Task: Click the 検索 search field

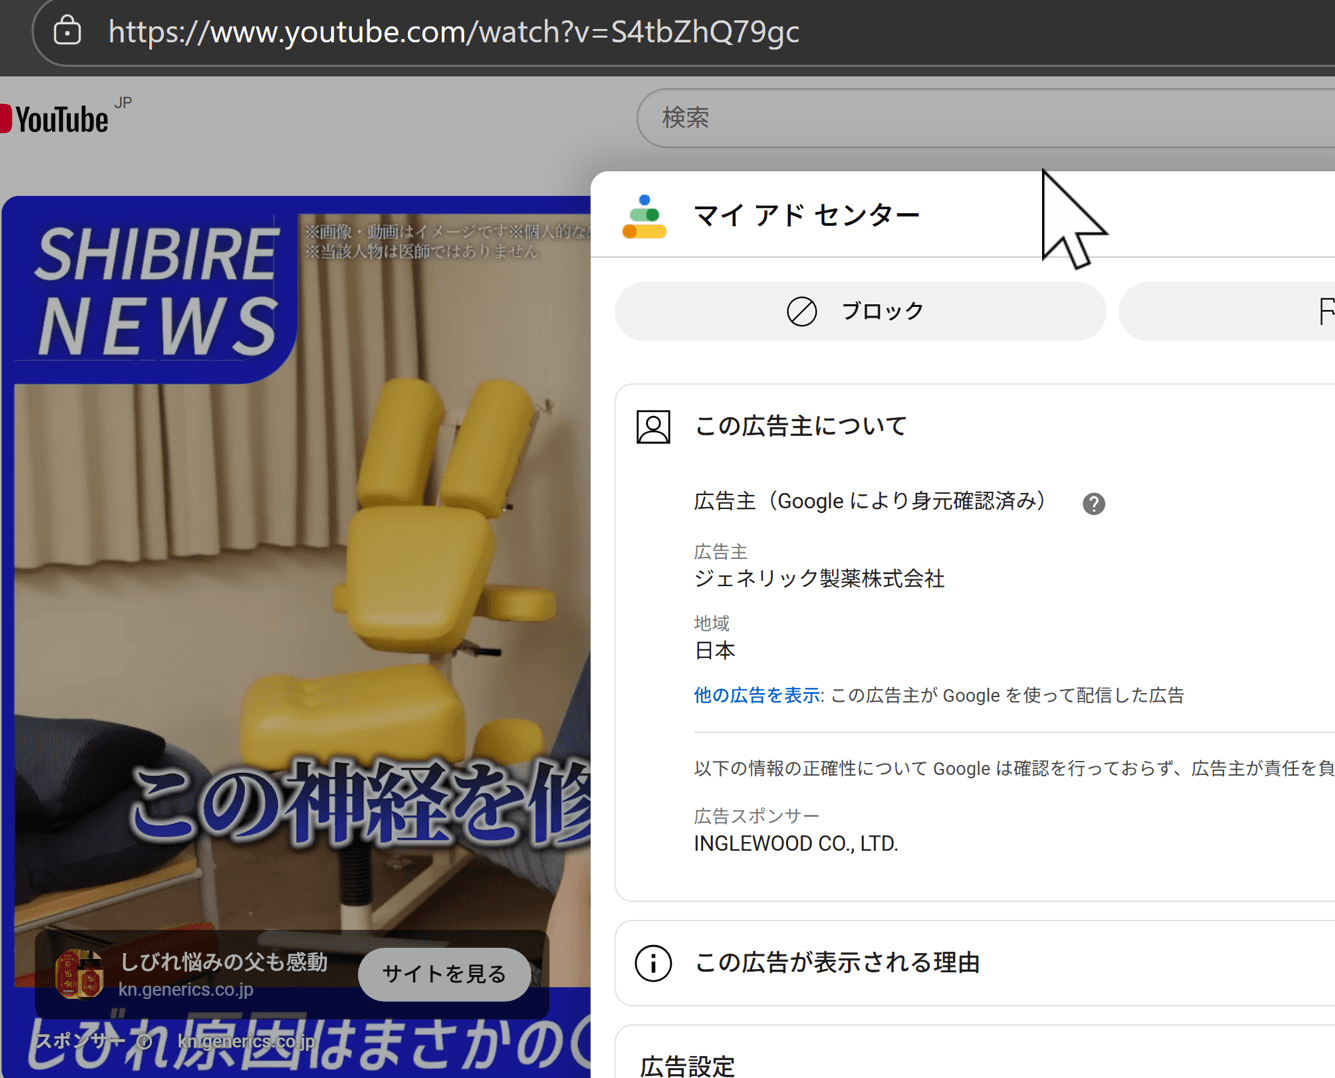Action: coord(986,118)
